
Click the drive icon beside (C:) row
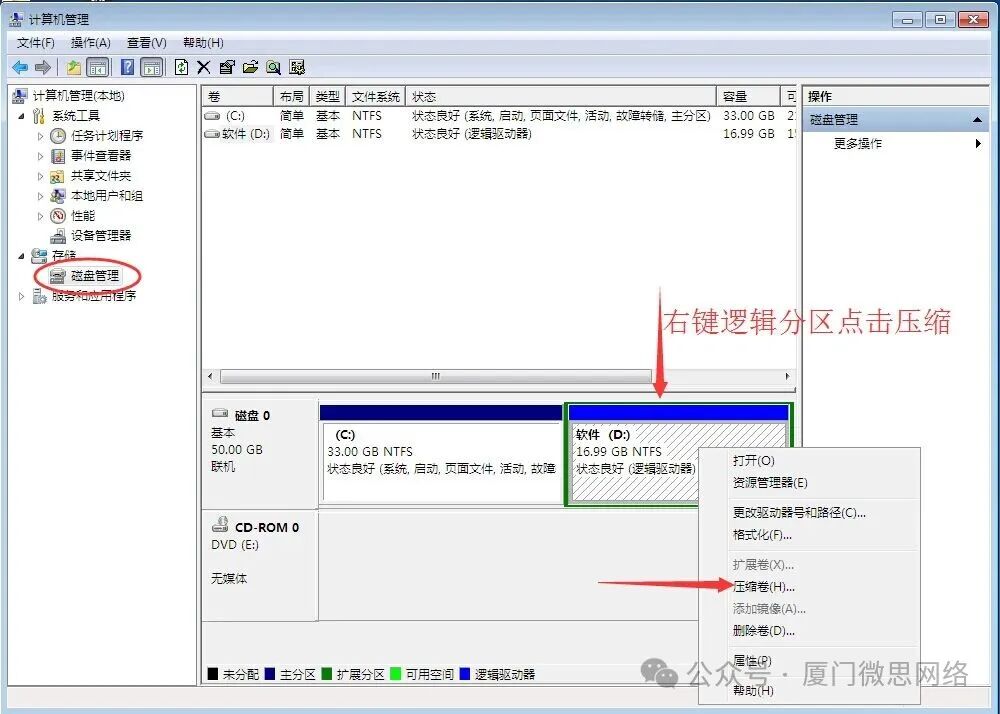point(212,116)
